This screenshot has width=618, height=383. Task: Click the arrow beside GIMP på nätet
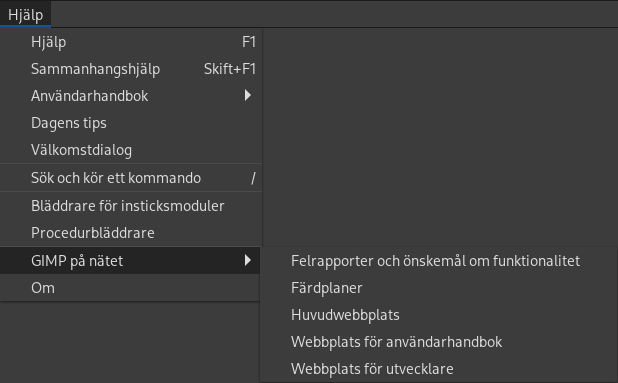coord(248,260)
